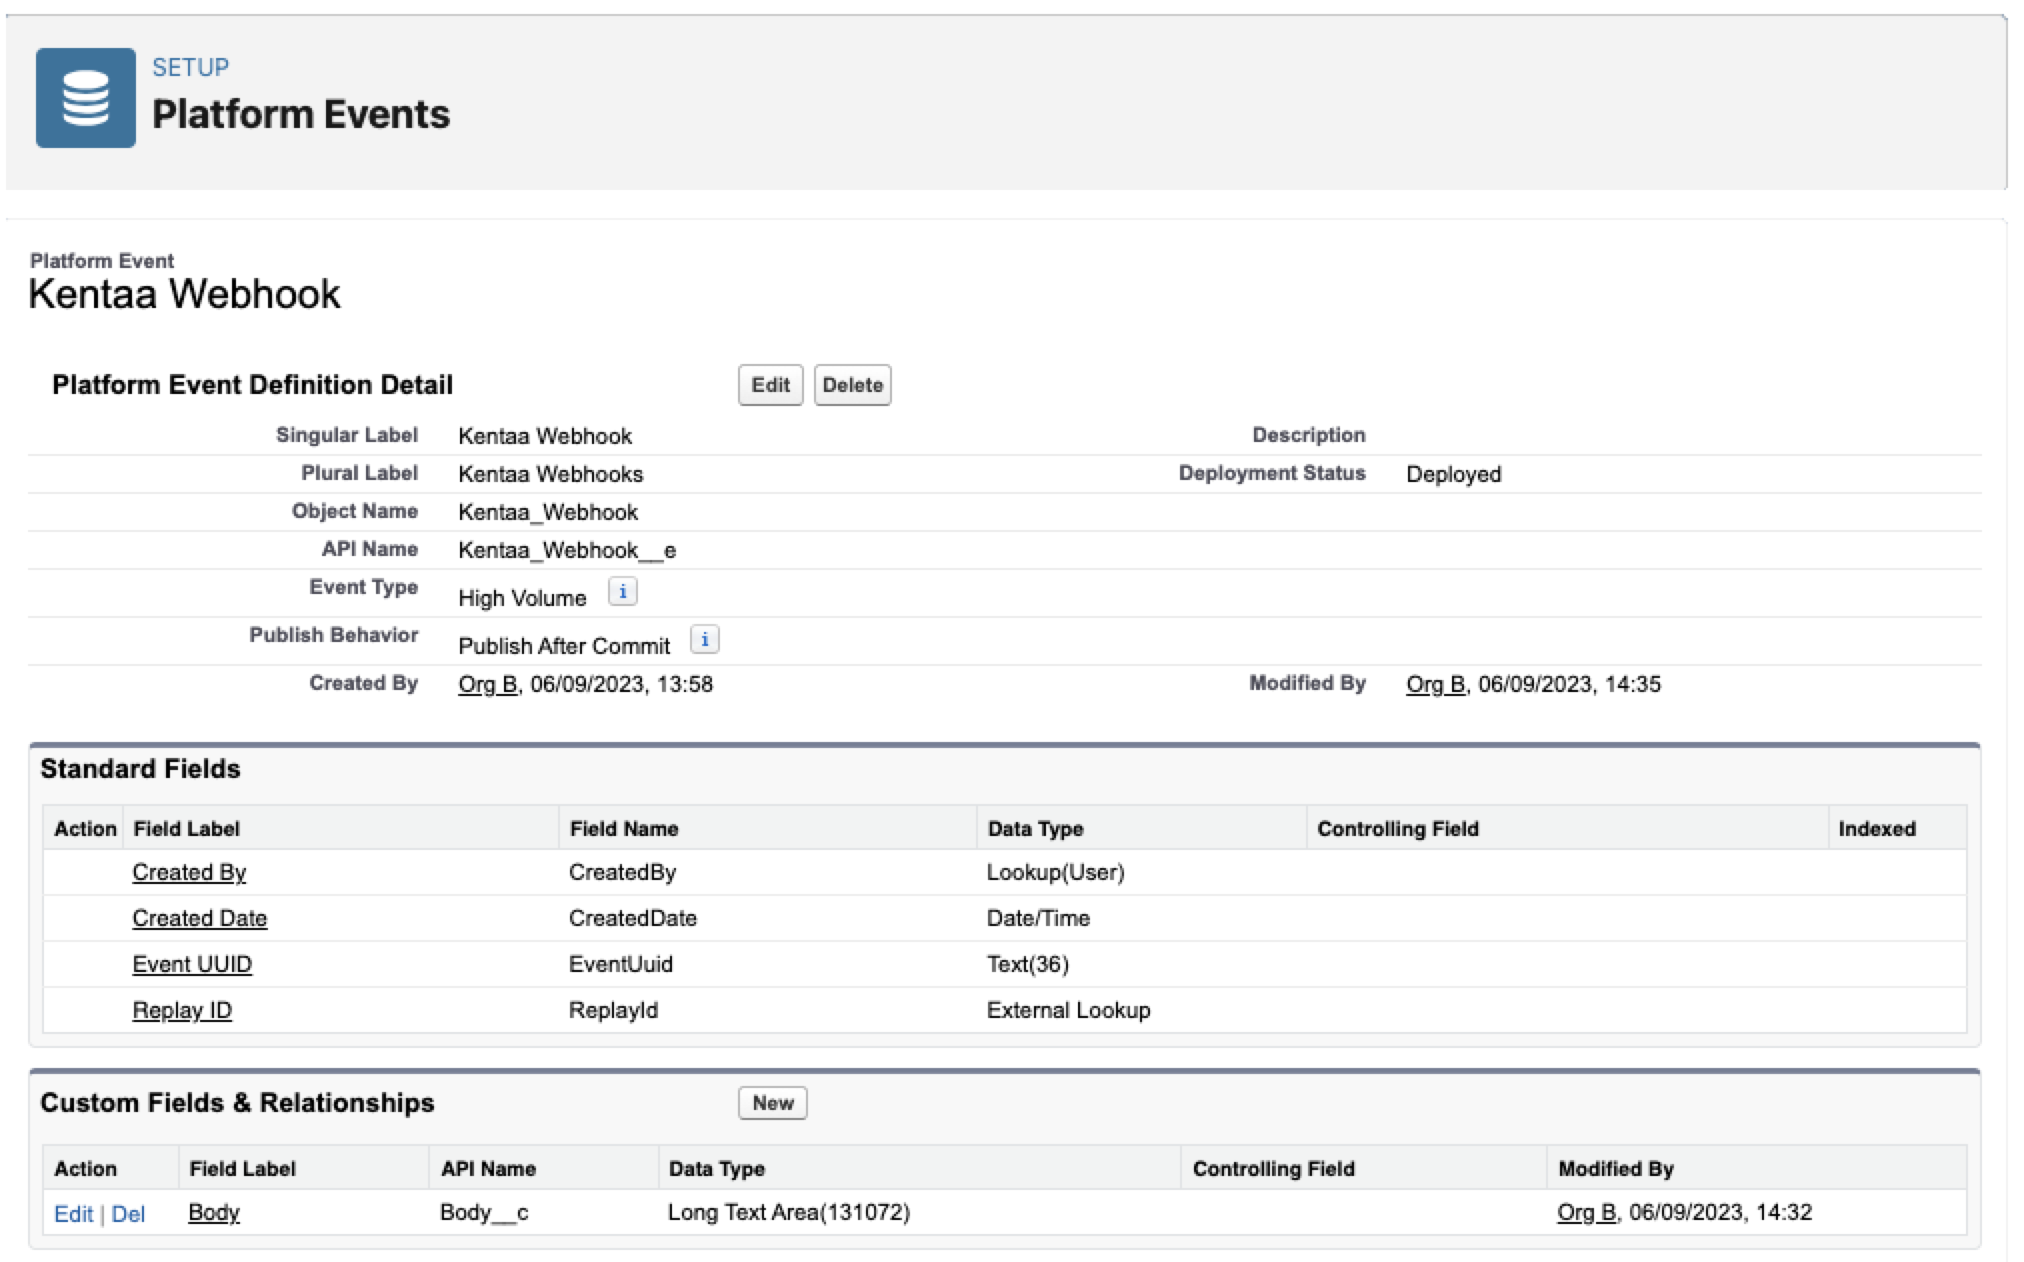The height and width of the screenshot is (1262, 2024).
Task: Edit the Body custom field
Action: (73, 1214)
